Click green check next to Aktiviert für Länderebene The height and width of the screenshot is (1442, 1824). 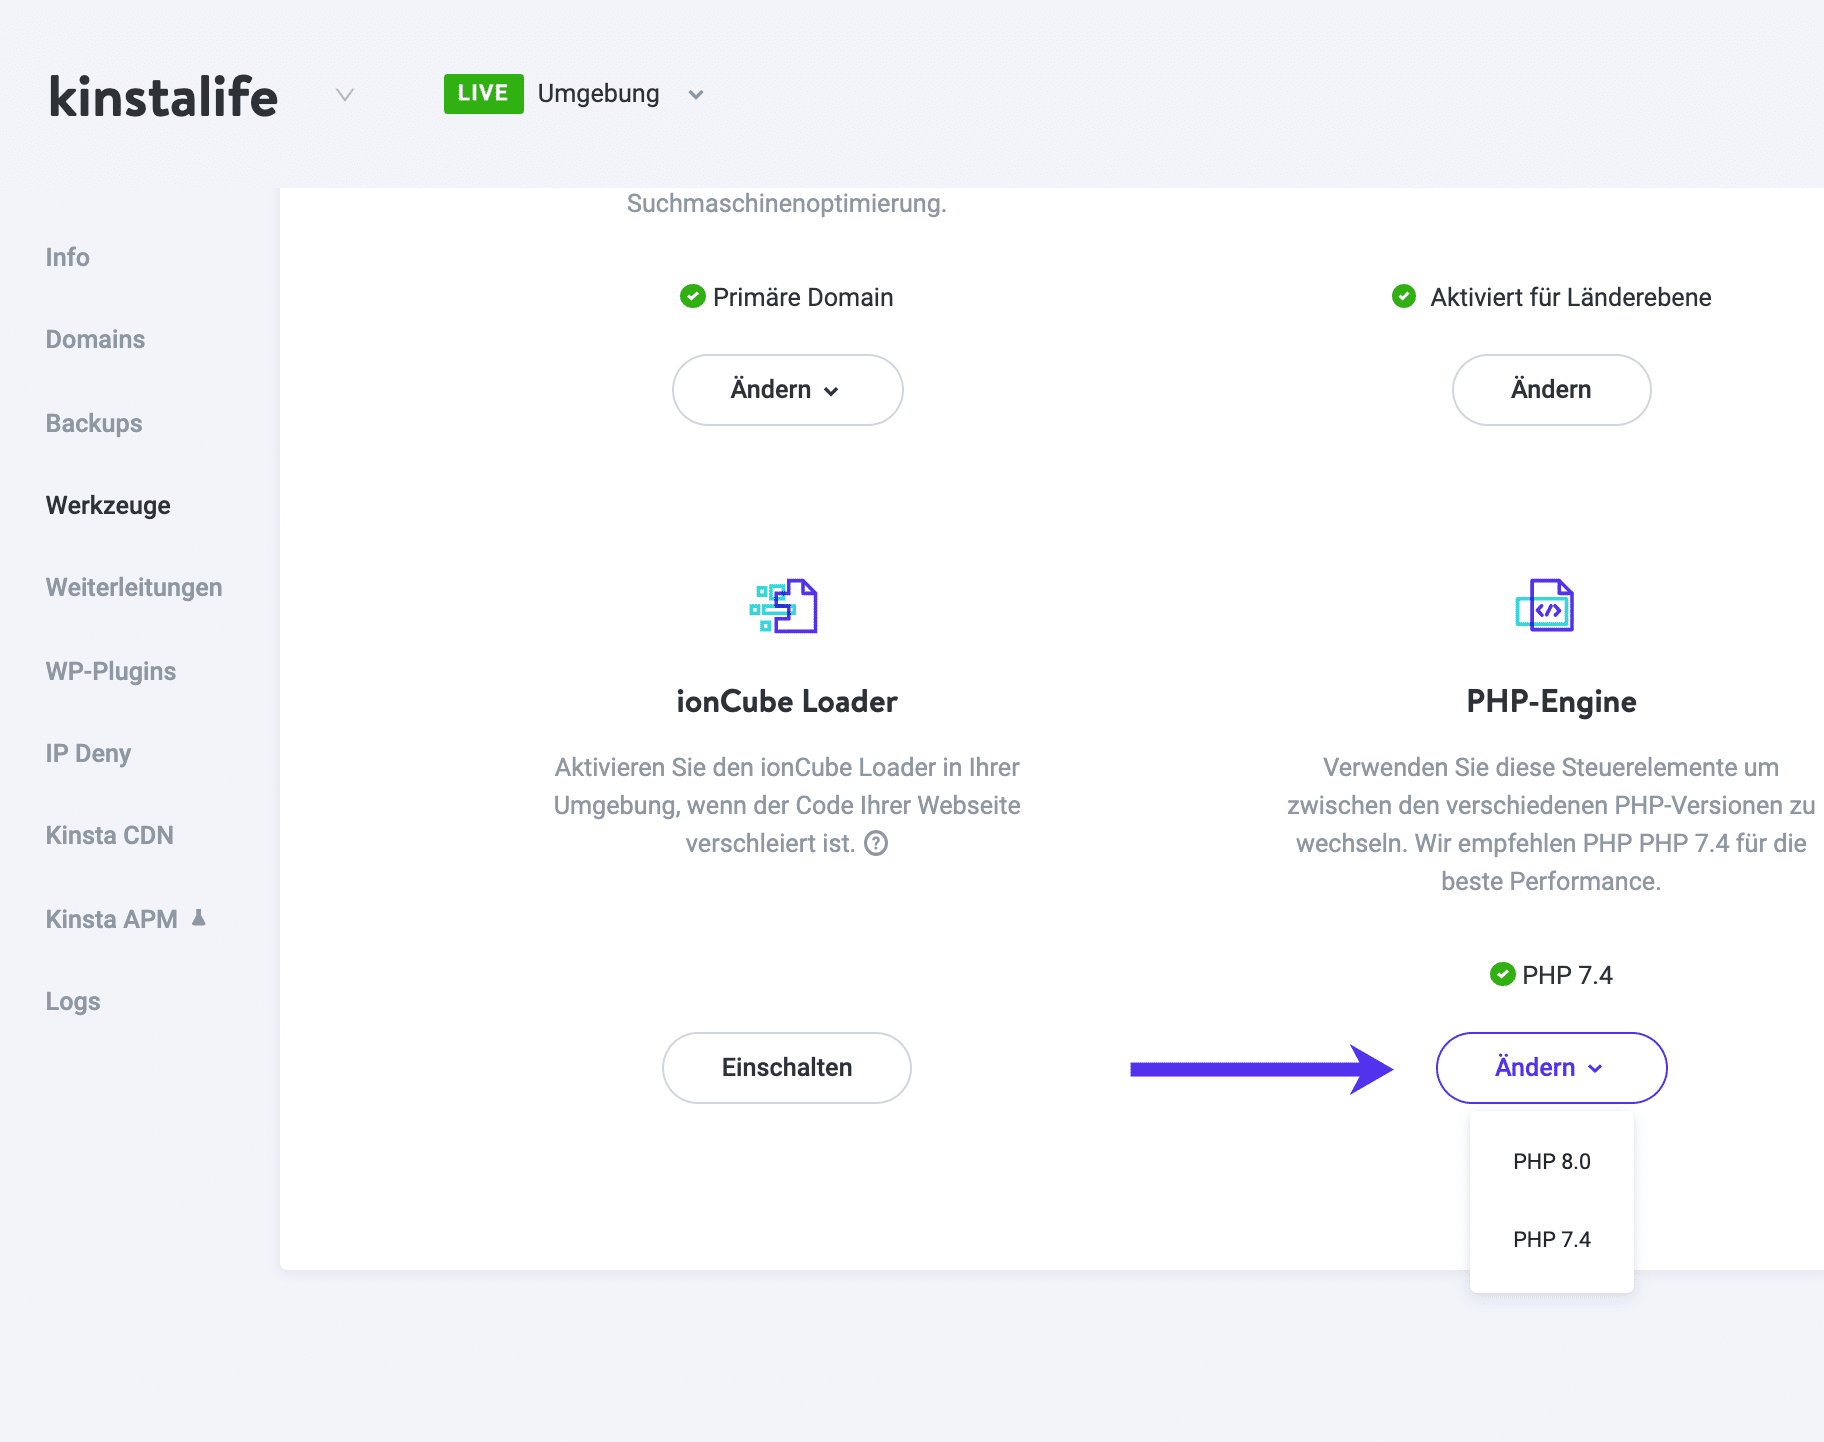(x=1404, y=296)
